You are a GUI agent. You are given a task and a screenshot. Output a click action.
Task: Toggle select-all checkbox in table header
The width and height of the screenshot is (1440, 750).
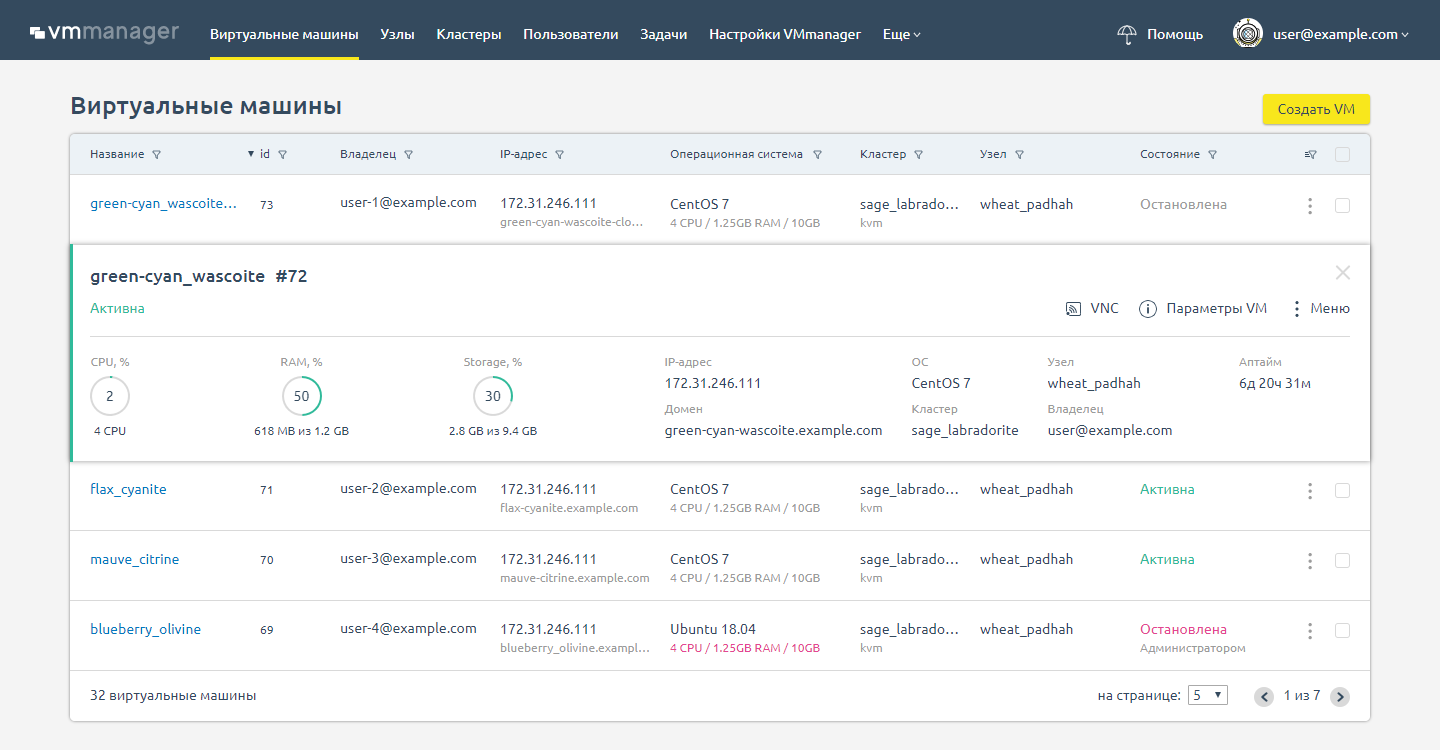pos(1342,155)
